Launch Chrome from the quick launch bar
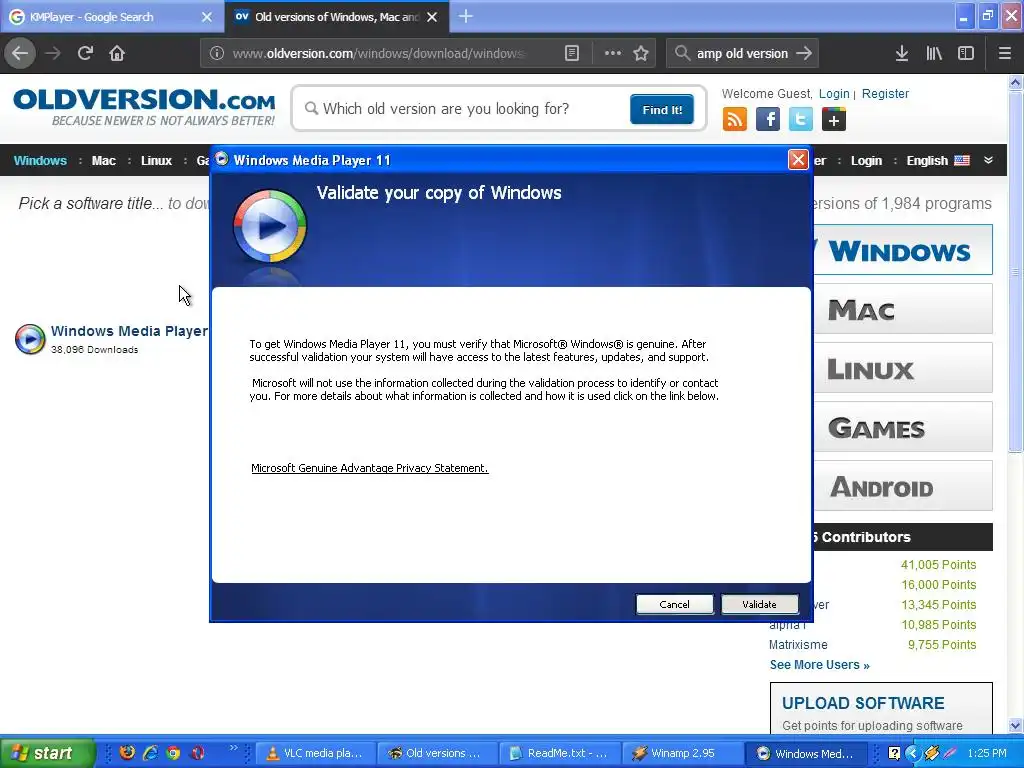The image size is (1024, 768). 173,752
